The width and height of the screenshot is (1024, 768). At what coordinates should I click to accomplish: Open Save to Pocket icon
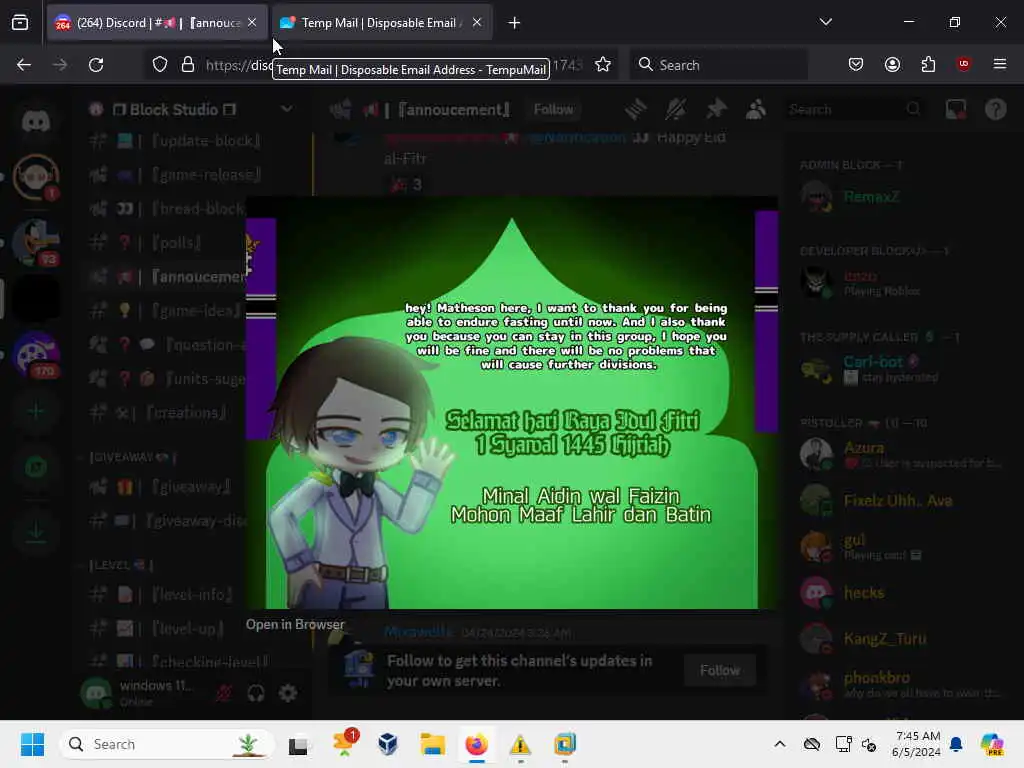[x=856, y=64]
